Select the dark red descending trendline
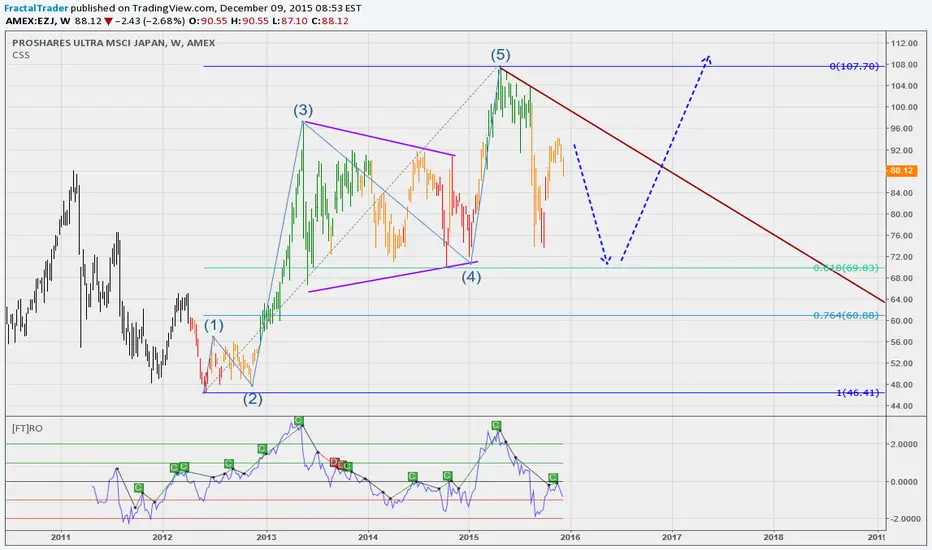 [x=693, y=185]
